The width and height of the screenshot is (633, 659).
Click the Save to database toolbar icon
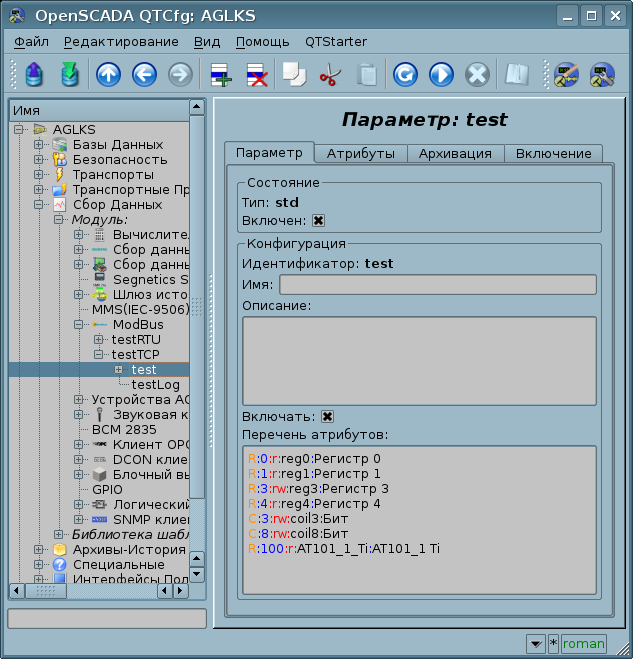69,75
